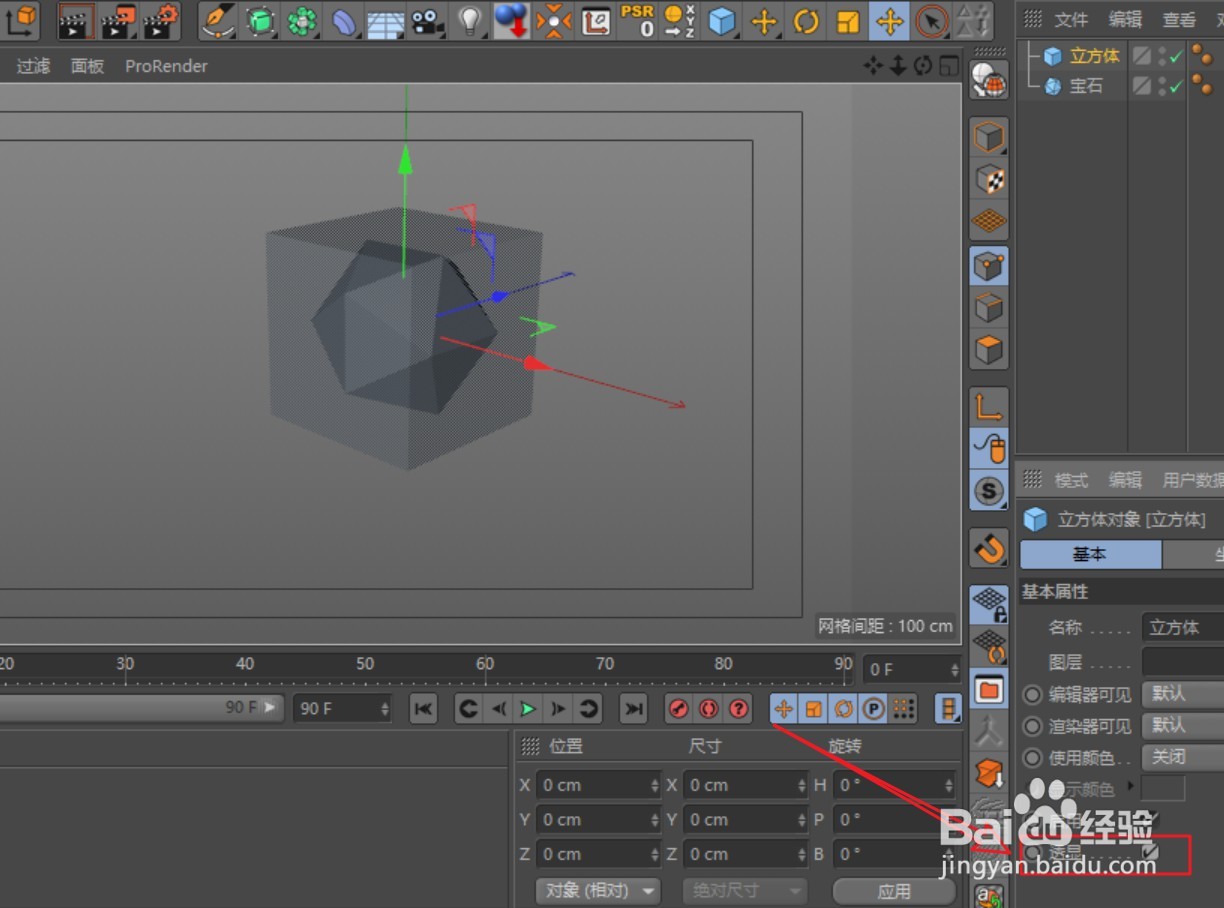Activate the Rotate tool in top toolbar
The height and width of the screenshot is (908, 1224).
805,20
